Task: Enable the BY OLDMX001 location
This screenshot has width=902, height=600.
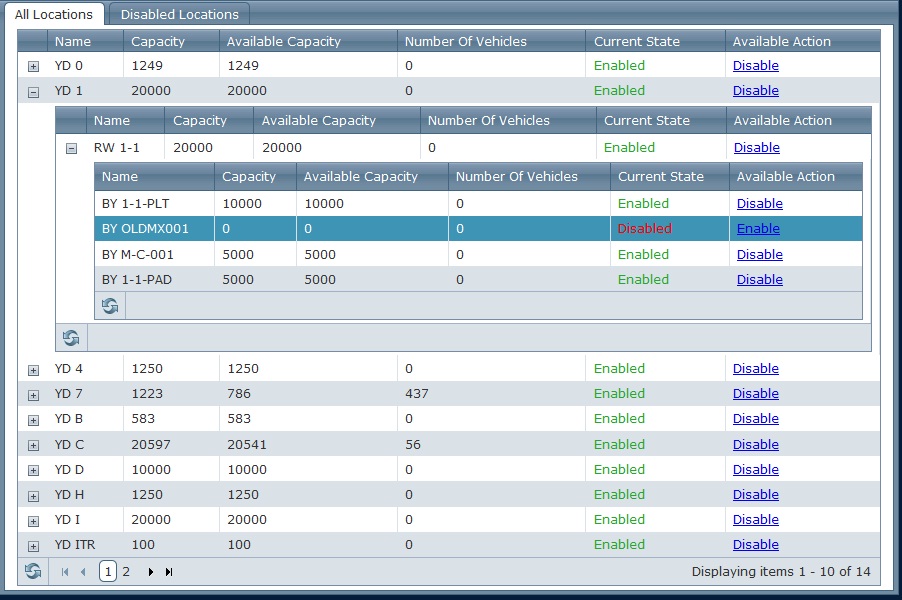Action: pyautogui.click(x=758, y=228)
